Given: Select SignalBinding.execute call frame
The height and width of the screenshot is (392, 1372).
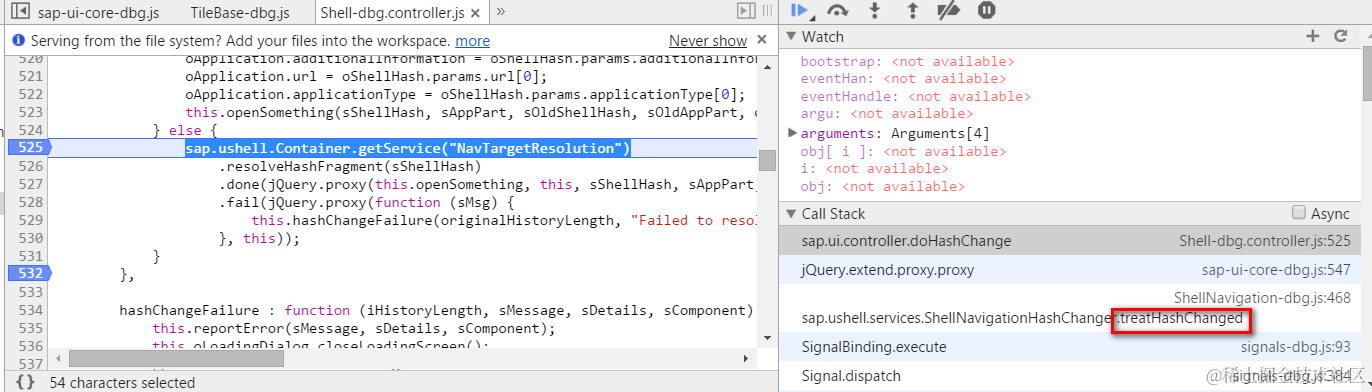Looking at the screenshot, I should pyautogui.click(x=1070, y=347).
